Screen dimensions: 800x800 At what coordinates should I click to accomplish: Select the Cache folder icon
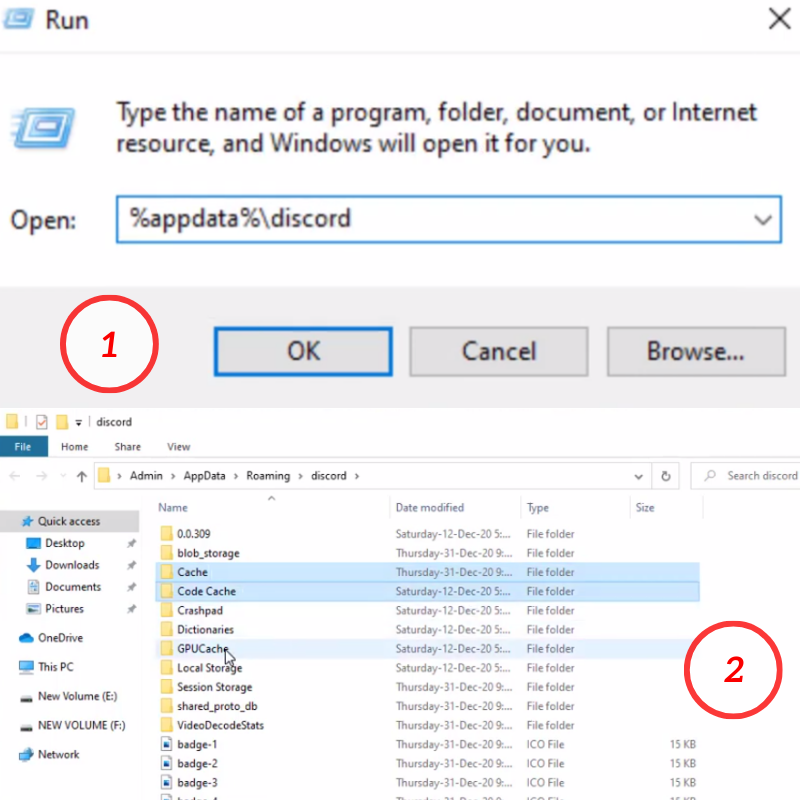pos(166,572)
